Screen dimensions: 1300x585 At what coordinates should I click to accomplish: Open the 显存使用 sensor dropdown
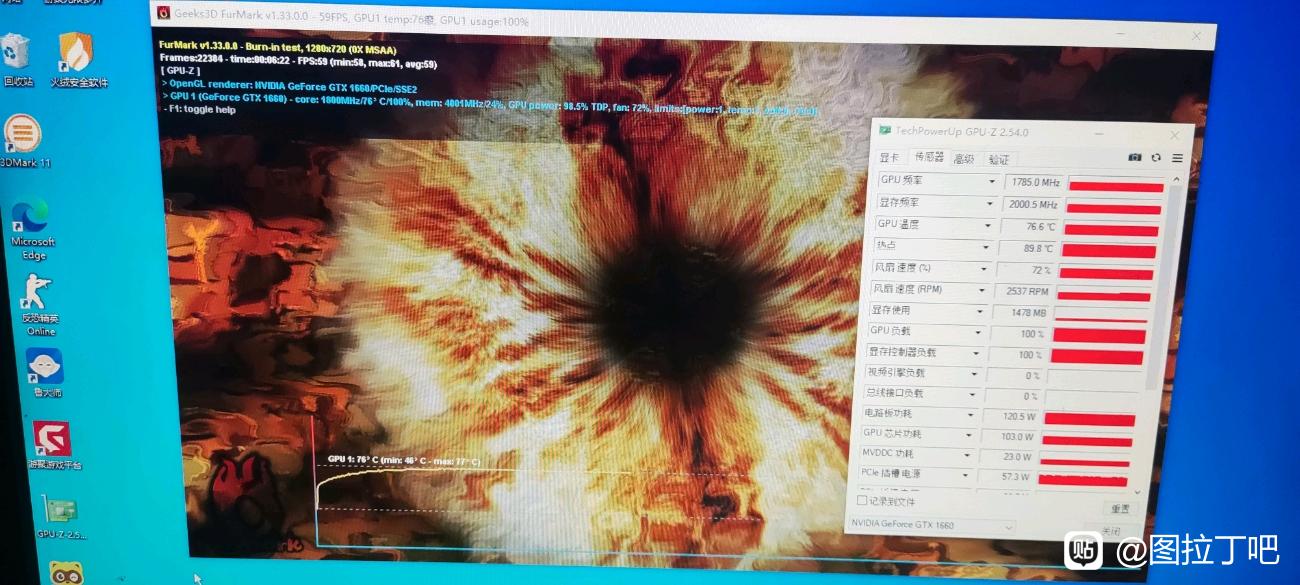tap(981, 312)
